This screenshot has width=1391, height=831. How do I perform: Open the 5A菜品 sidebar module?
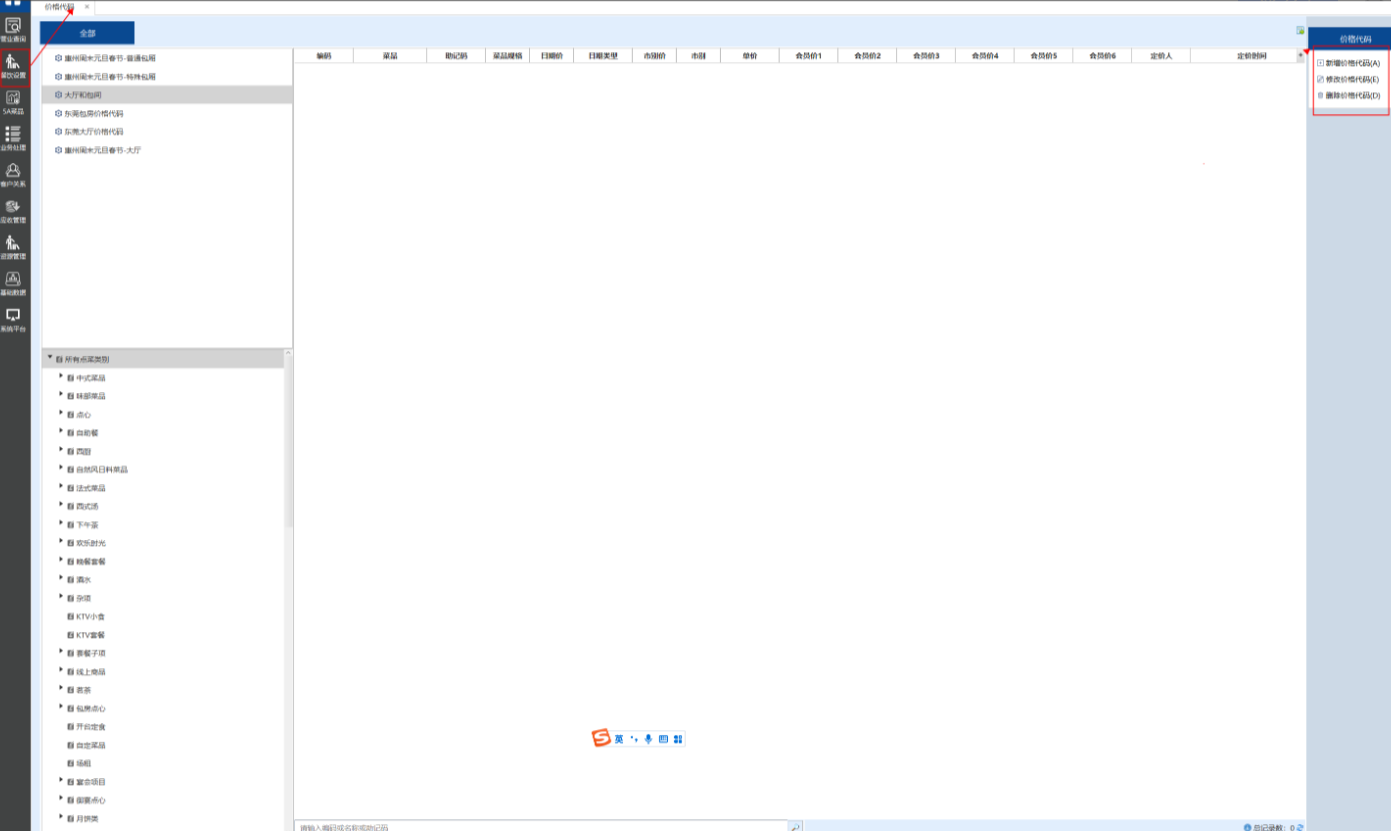[x=13, y=102]
